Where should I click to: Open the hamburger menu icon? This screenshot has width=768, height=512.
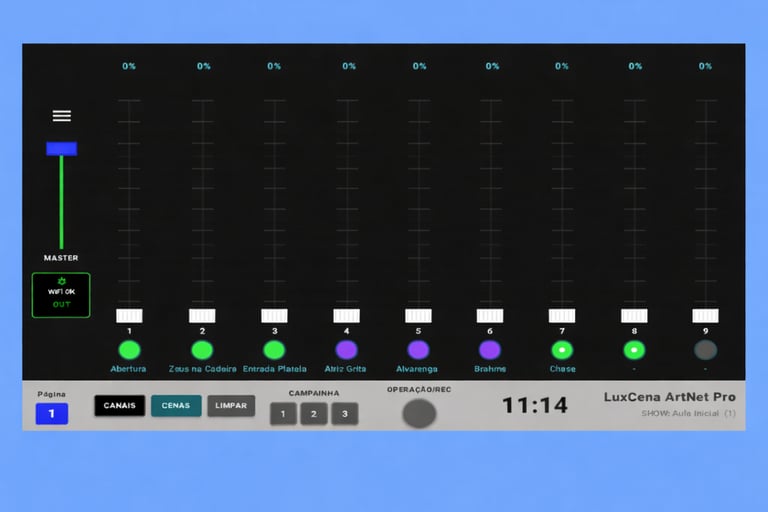click(x=62, y=116)
